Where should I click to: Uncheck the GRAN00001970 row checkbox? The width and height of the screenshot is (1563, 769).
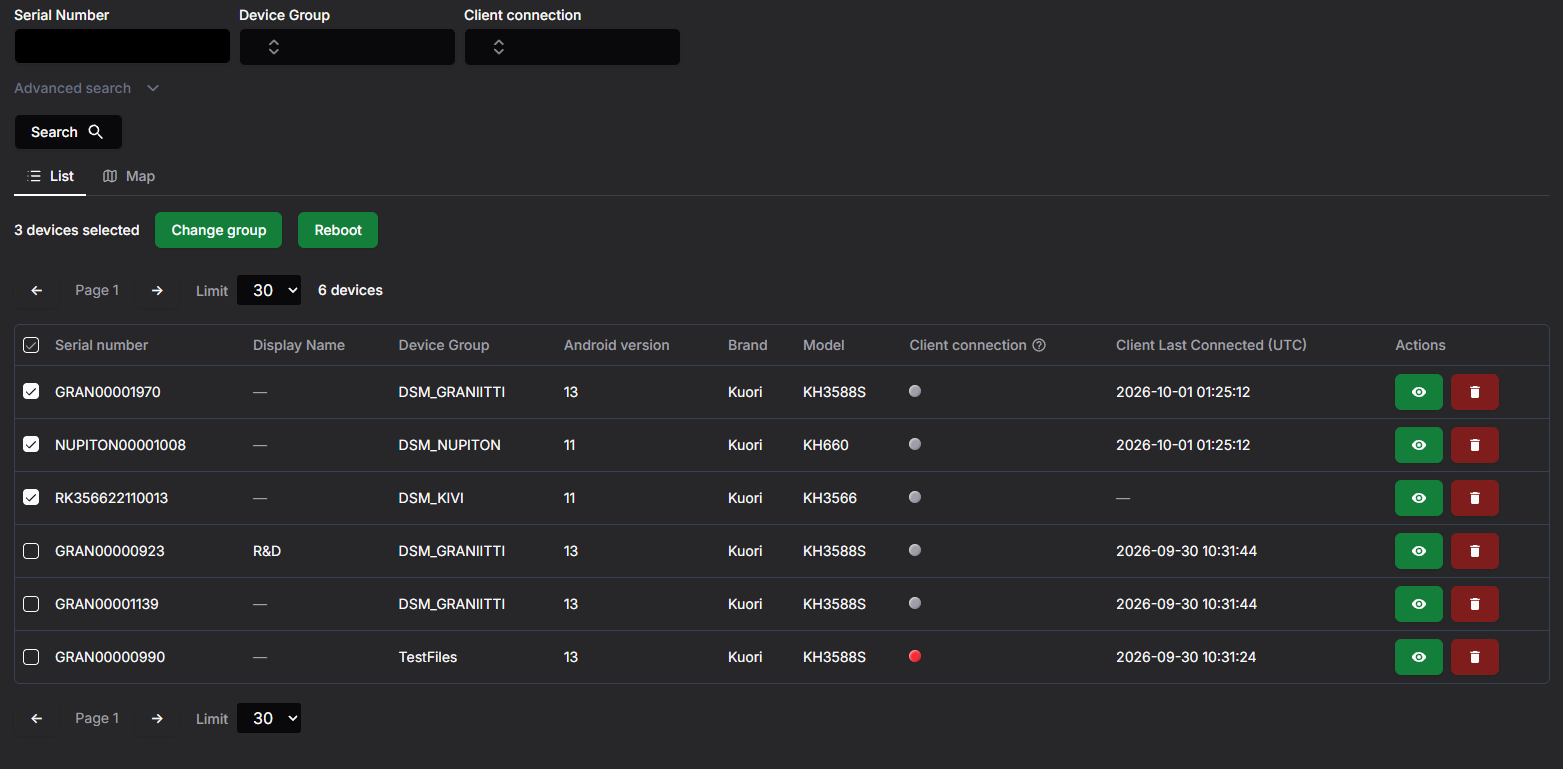(31, 391)
